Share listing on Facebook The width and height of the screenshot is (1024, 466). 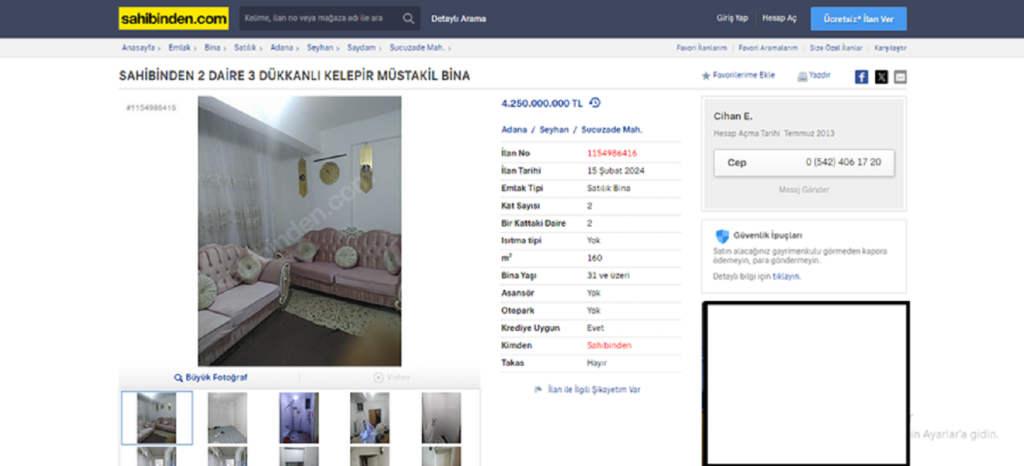pyautogui.click(x=861, y=77)
